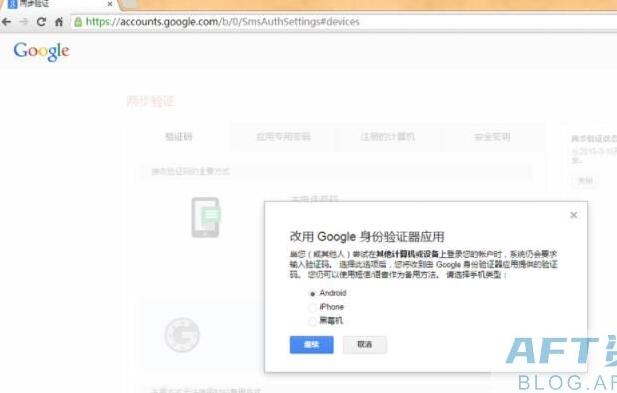Screen dimensions: 617x393
Task: Switch to the 注册的计算机 tab
Action: [388, 137]
